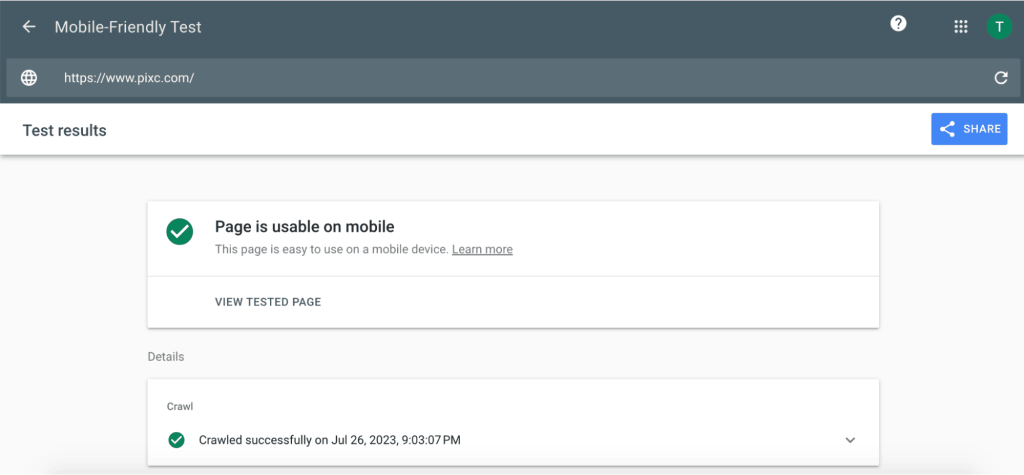Open the account avatar labeled T
The image size is (1024, 475).
point(999,27)
